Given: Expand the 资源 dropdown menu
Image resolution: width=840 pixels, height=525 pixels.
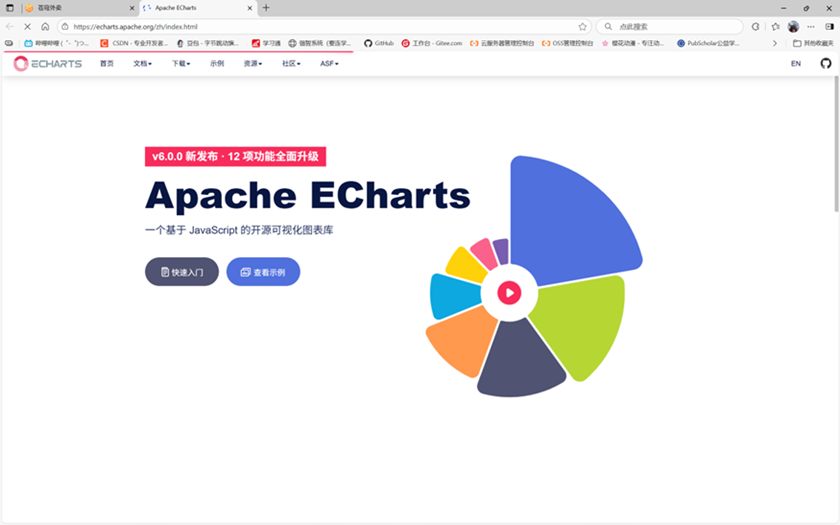Looking at the screenshot, I should pos(253,64).
